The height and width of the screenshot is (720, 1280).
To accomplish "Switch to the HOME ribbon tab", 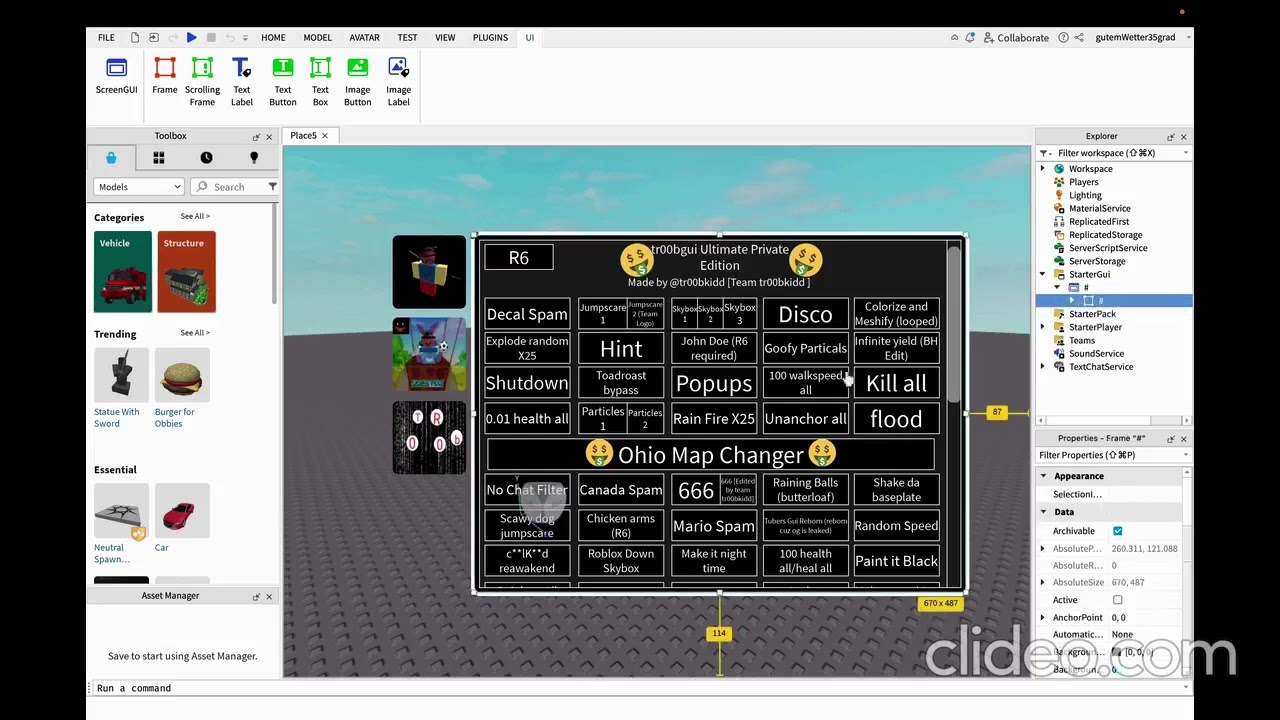I will coord(273,37).
